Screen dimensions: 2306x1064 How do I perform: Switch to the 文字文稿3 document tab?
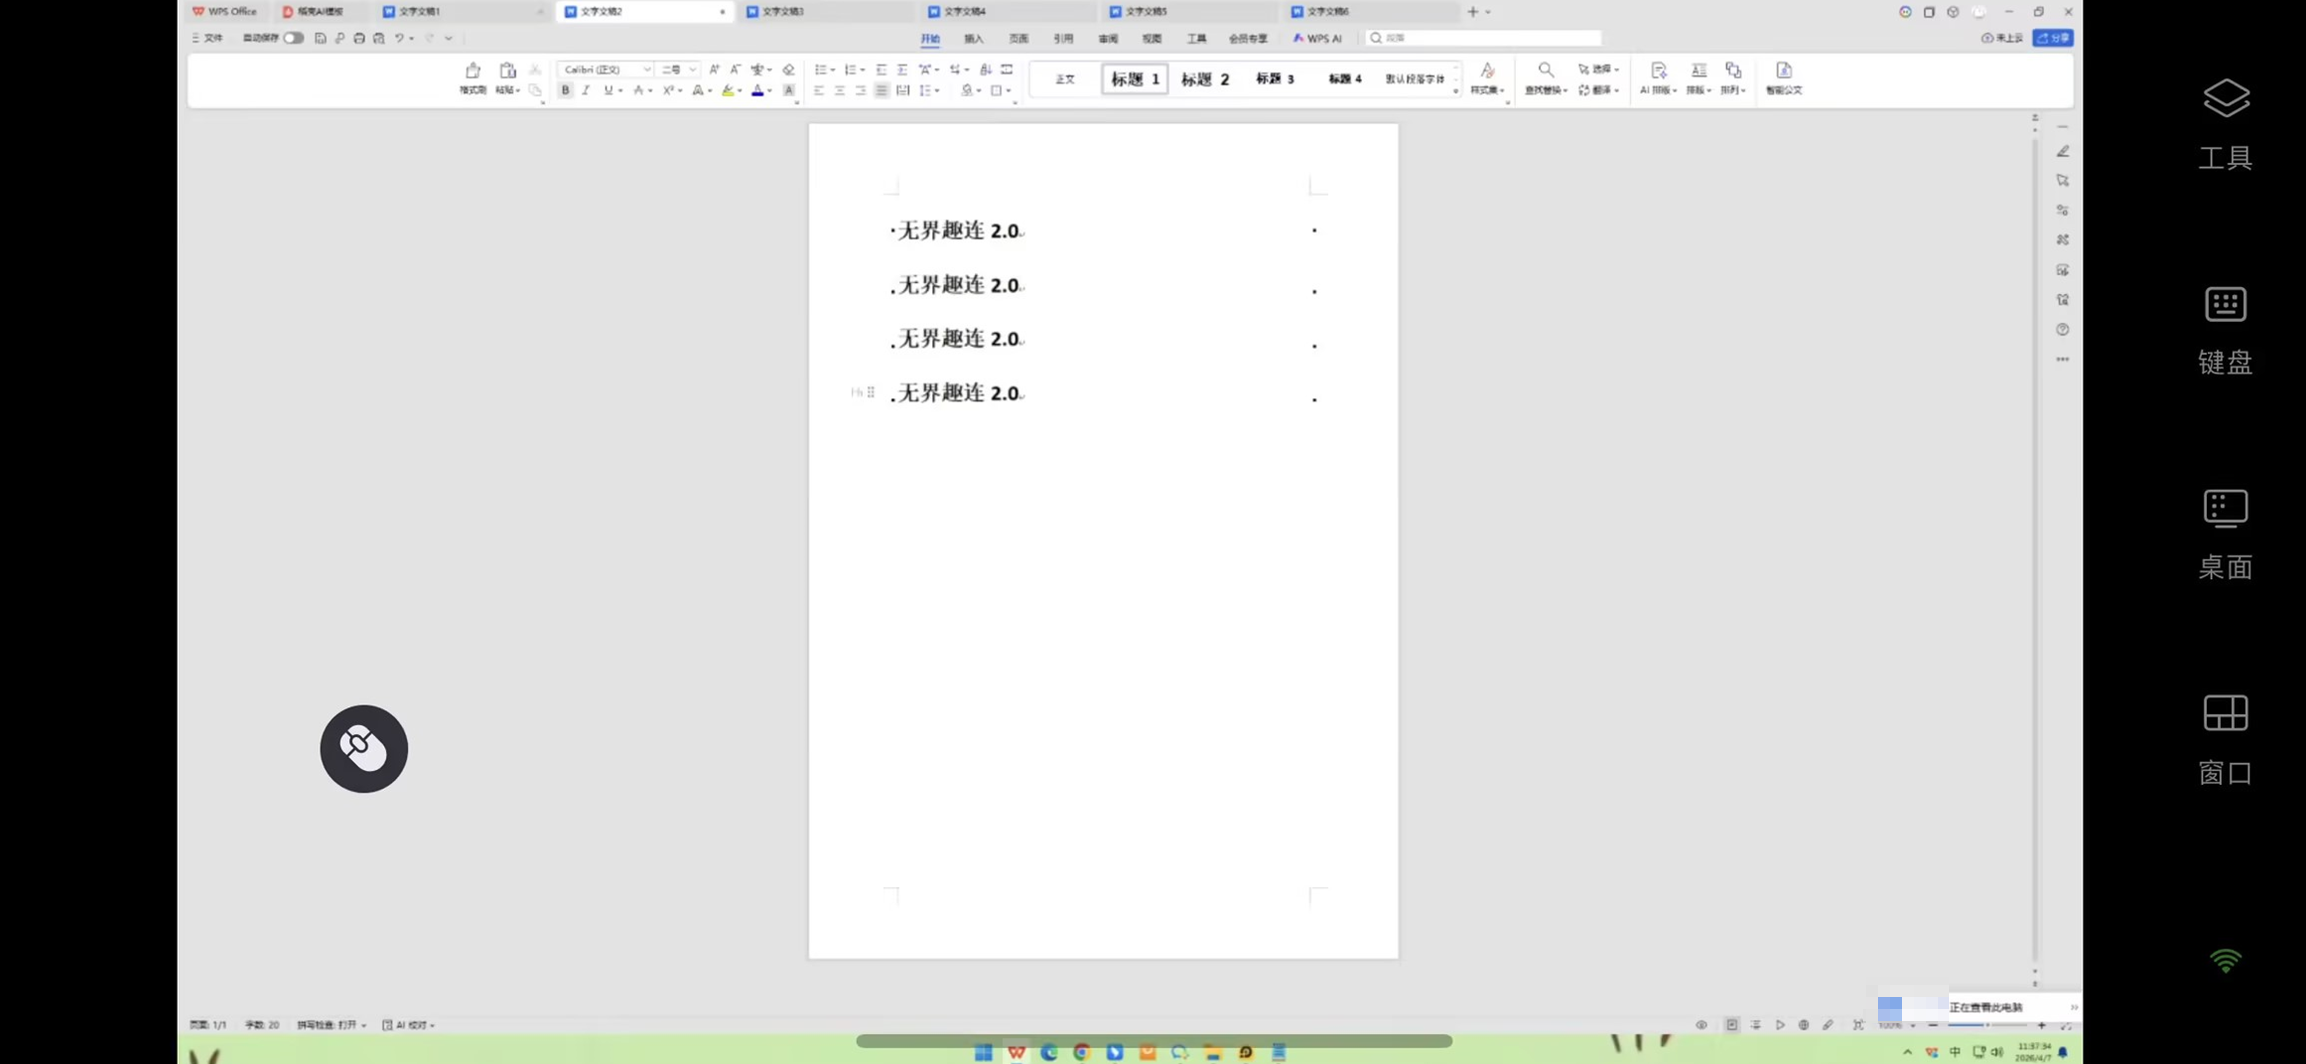click(783, 11)
